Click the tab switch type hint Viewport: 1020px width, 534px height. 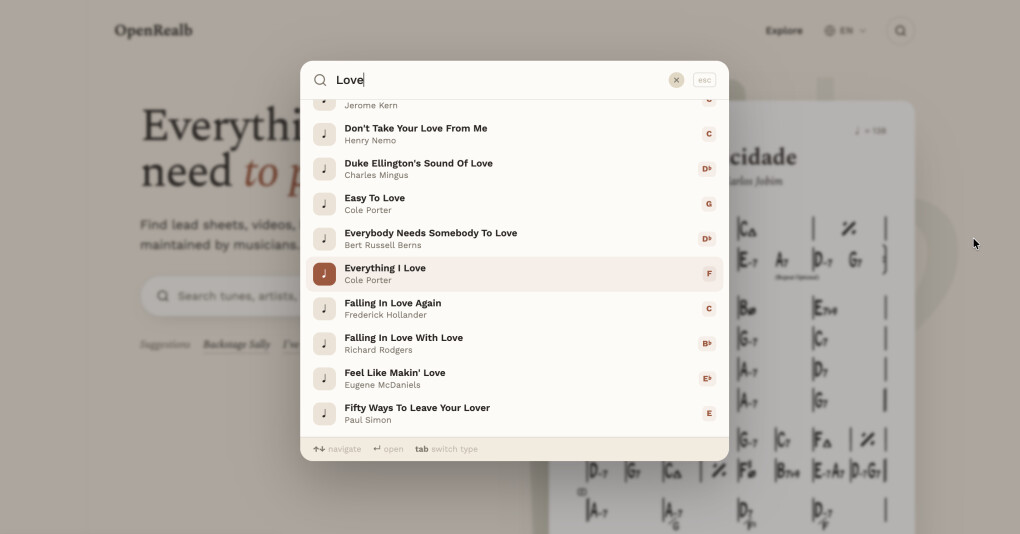[x=446, y=449]
